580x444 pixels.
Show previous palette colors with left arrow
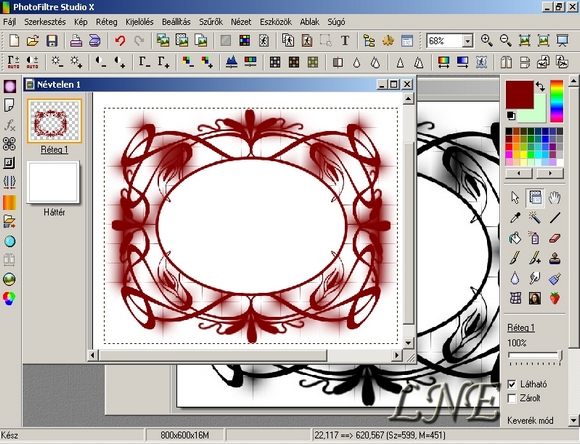click(x=519, y=173)
